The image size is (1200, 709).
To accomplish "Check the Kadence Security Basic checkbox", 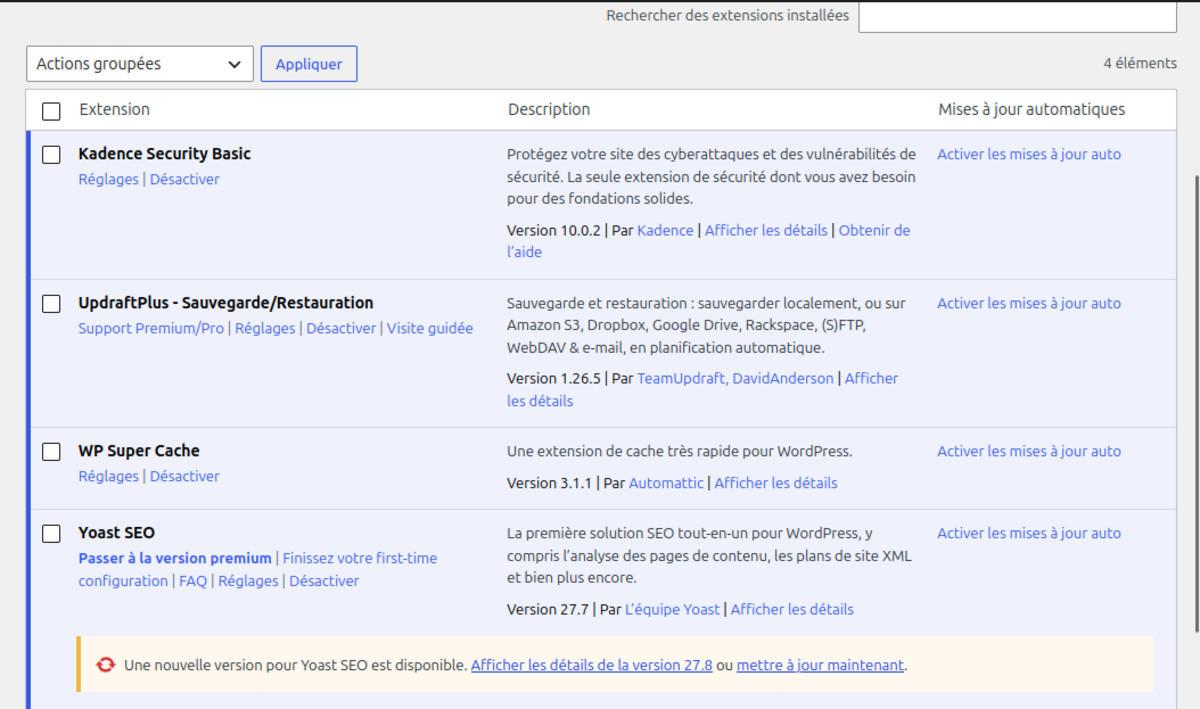I will click(51, 155).
